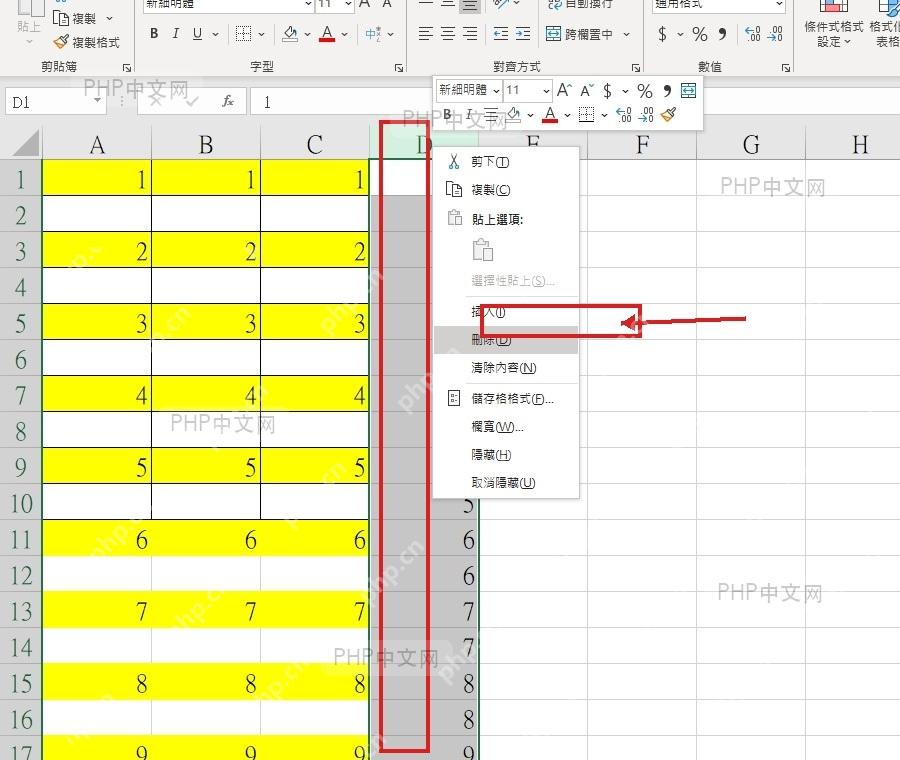Click ribbon Percent Style icon
Image resolution: width=900 pixels, height=760 pixels.
[x=700, y=34]
